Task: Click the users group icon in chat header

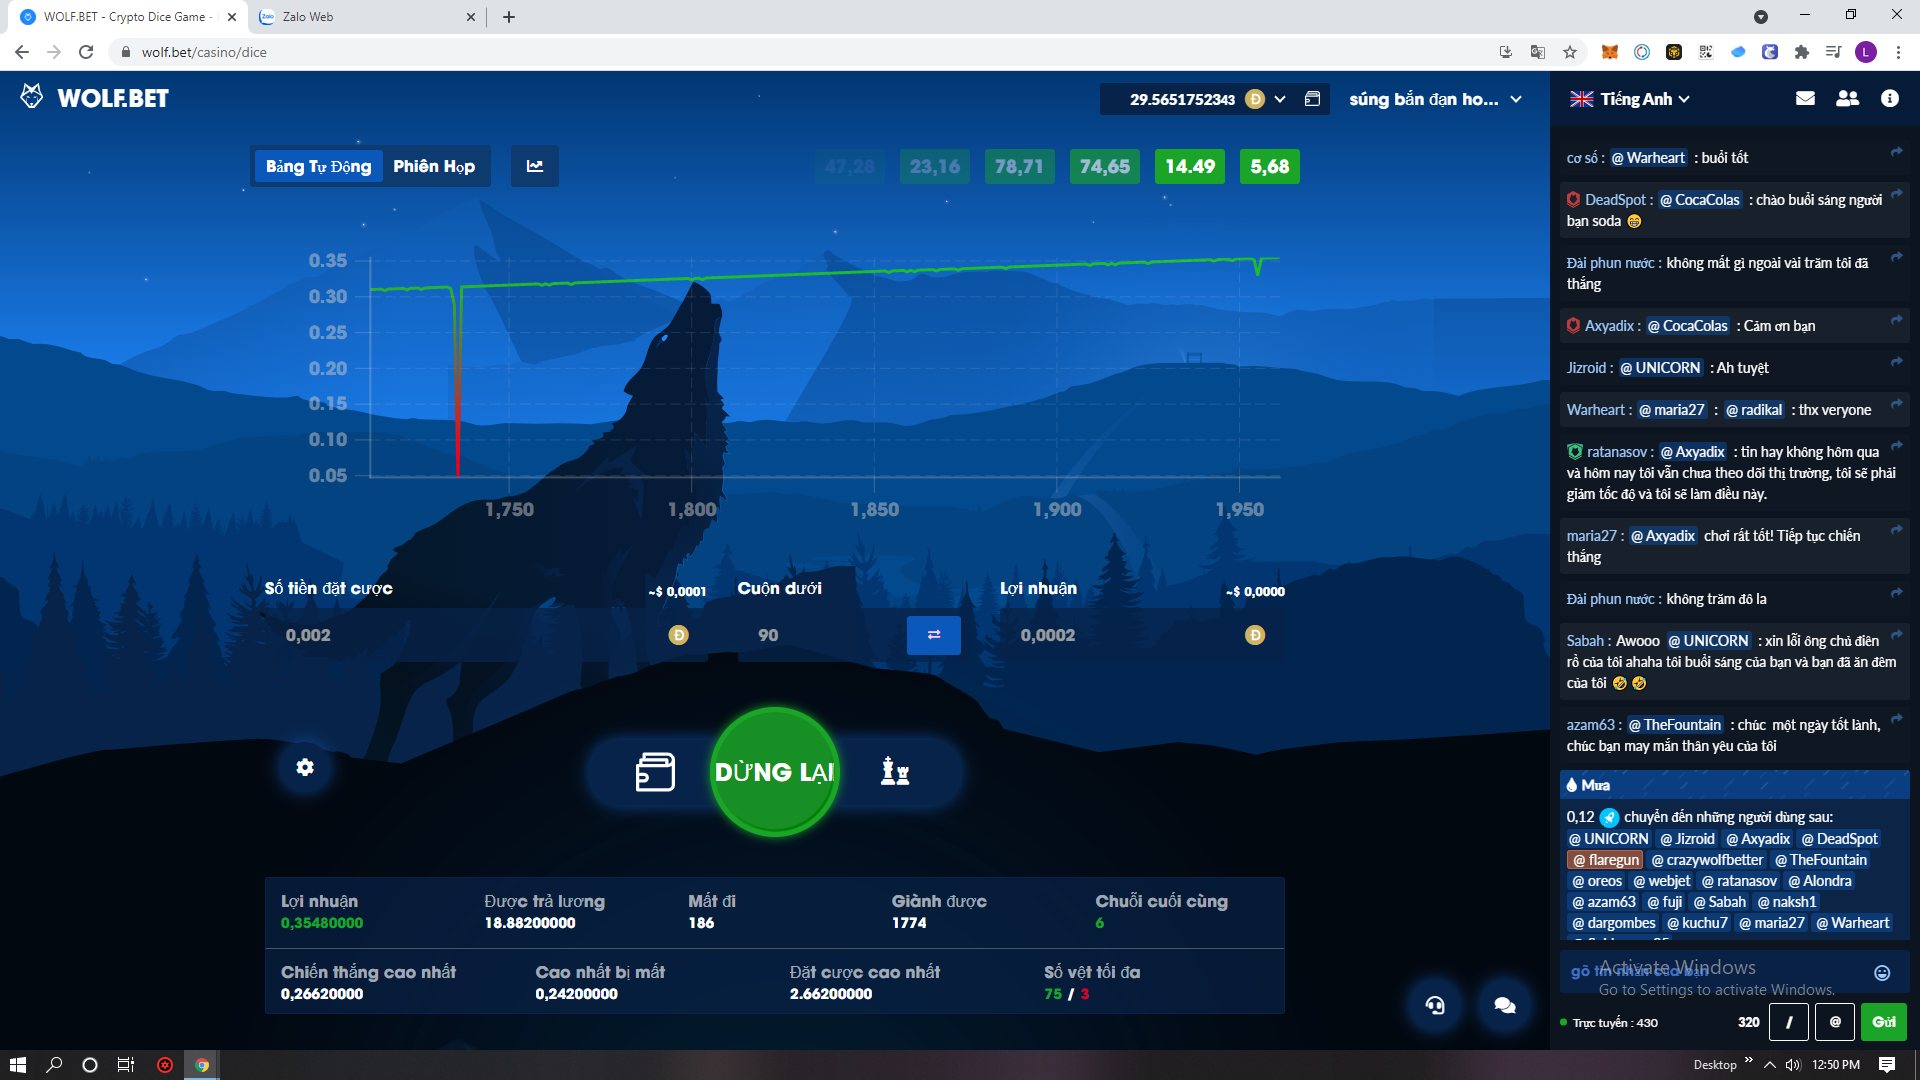Action: (x=1847, y=98)
